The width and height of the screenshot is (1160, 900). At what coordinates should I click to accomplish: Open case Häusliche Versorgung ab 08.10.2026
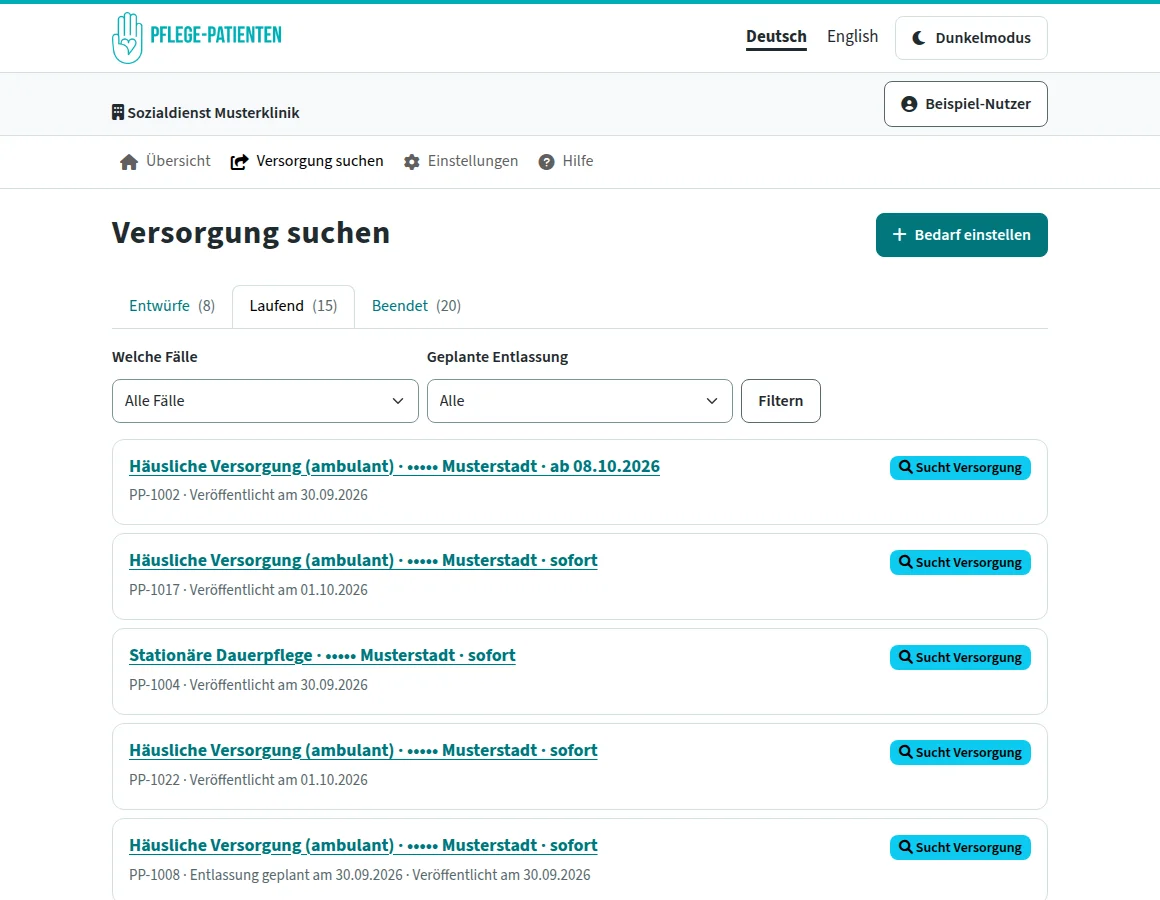(394, 467)
